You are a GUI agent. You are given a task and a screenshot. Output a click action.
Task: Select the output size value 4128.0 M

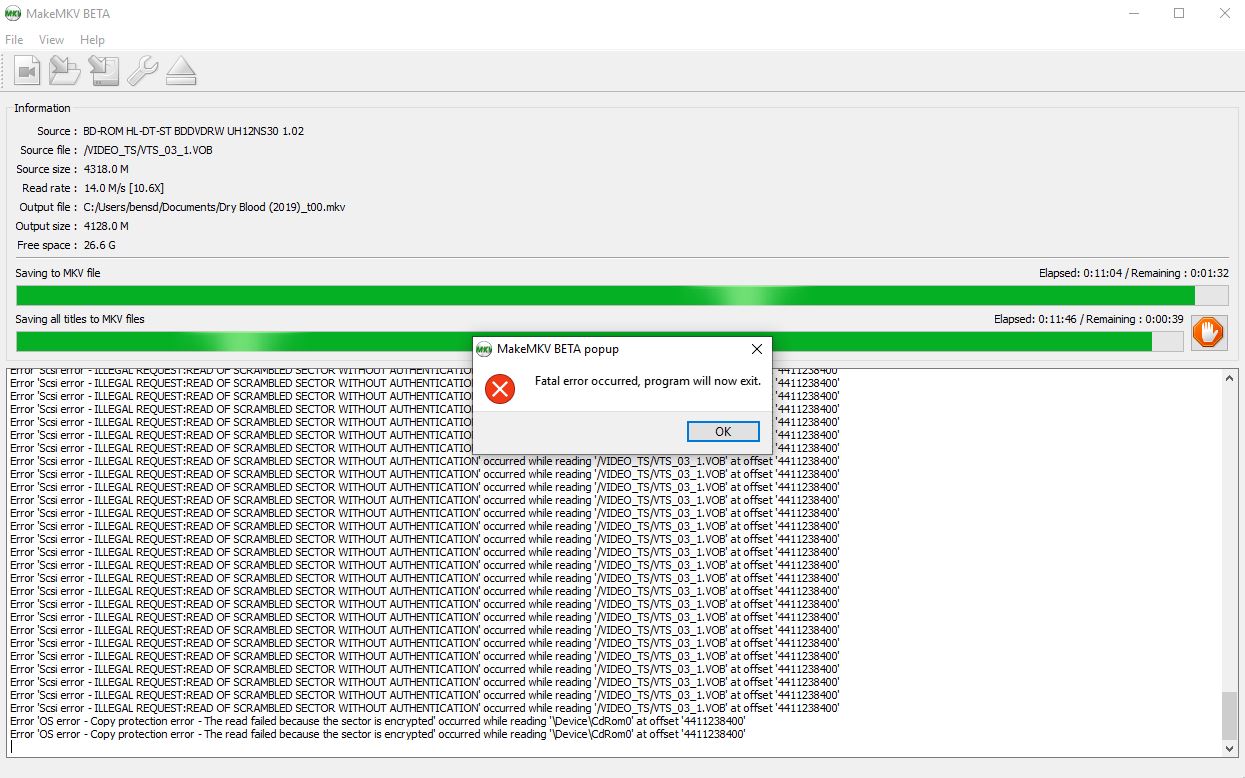click(x=106, y=226)
